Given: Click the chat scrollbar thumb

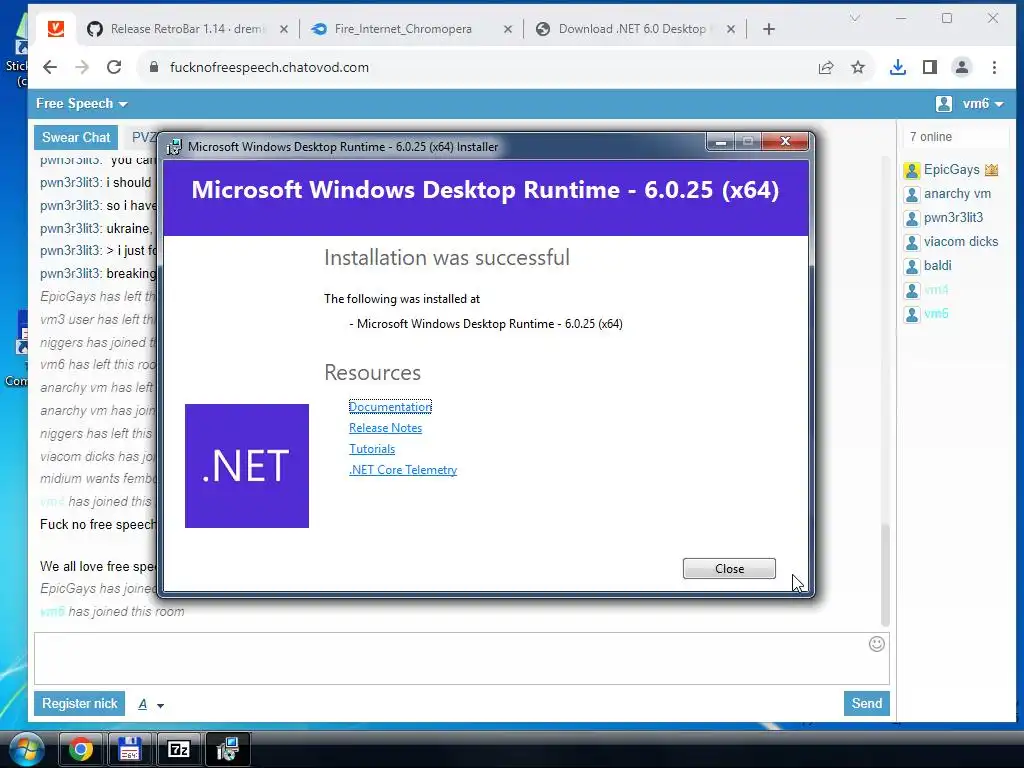Looking at the screenshot, I should click(x=885, y=575).
